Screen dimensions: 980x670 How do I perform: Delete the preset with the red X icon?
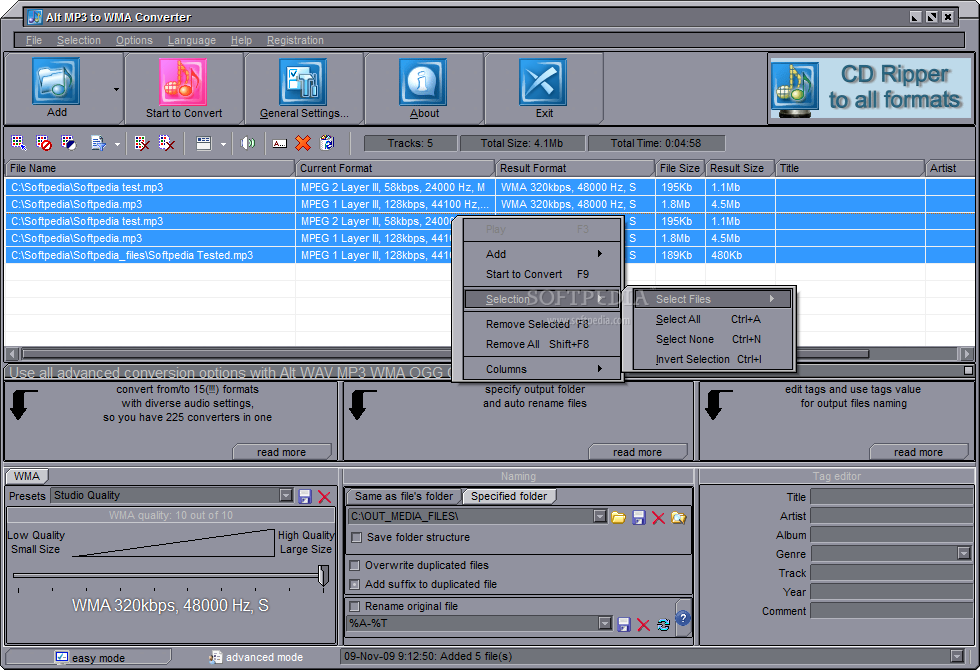coord(324,497)
